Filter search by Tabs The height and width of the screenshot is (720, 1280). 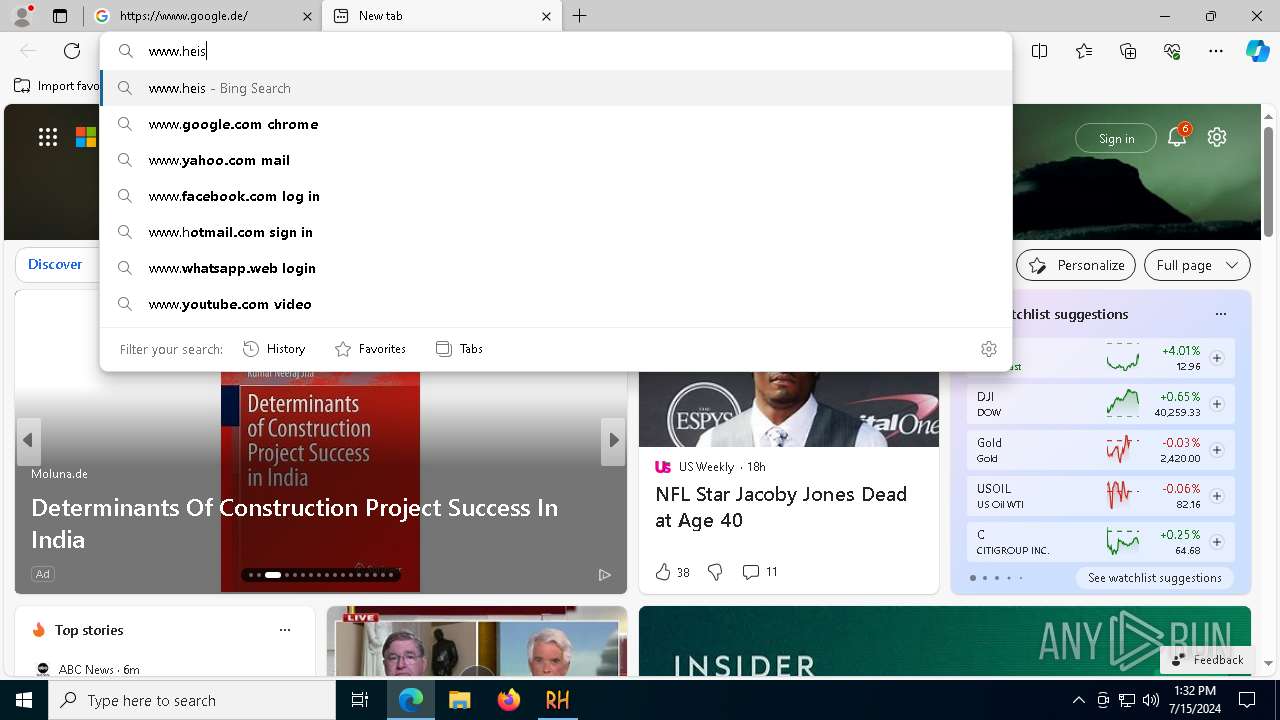(460, 349)
